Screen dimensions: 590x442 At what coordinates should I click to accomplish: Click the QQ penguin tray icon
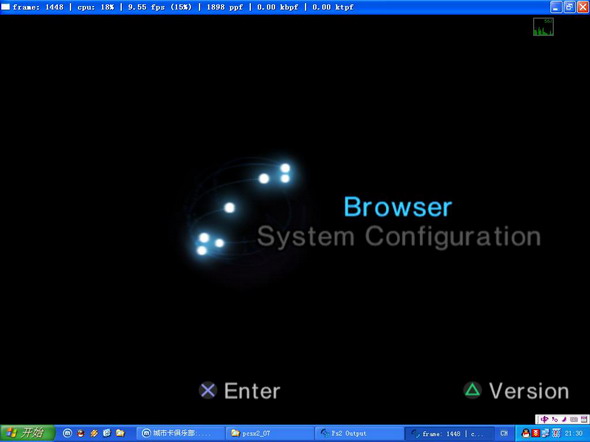[526, 433]
